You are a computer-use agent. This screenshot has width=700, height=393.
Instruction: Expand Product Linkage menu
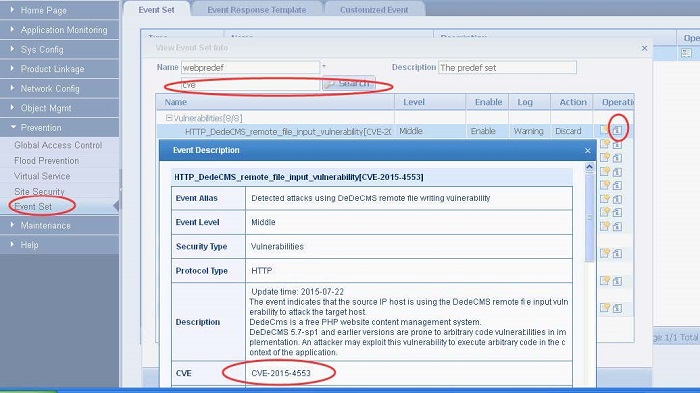click(x=59, y=69)
